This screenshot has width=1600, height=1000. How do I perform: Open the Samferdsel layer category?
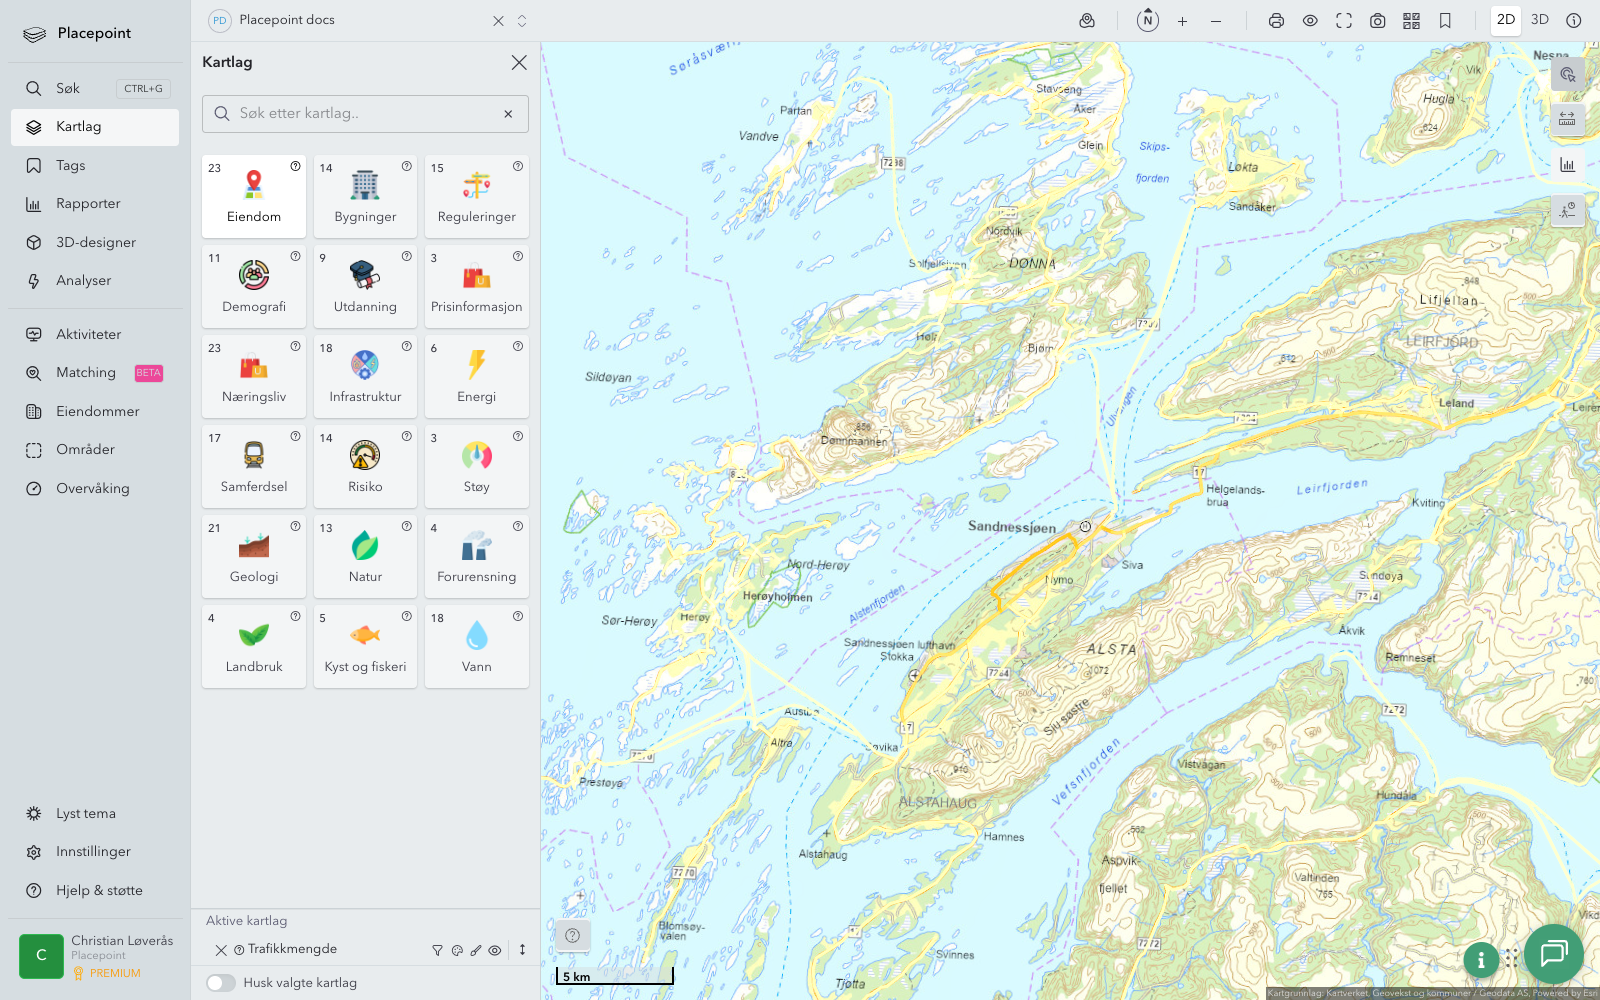pos(254,466)
